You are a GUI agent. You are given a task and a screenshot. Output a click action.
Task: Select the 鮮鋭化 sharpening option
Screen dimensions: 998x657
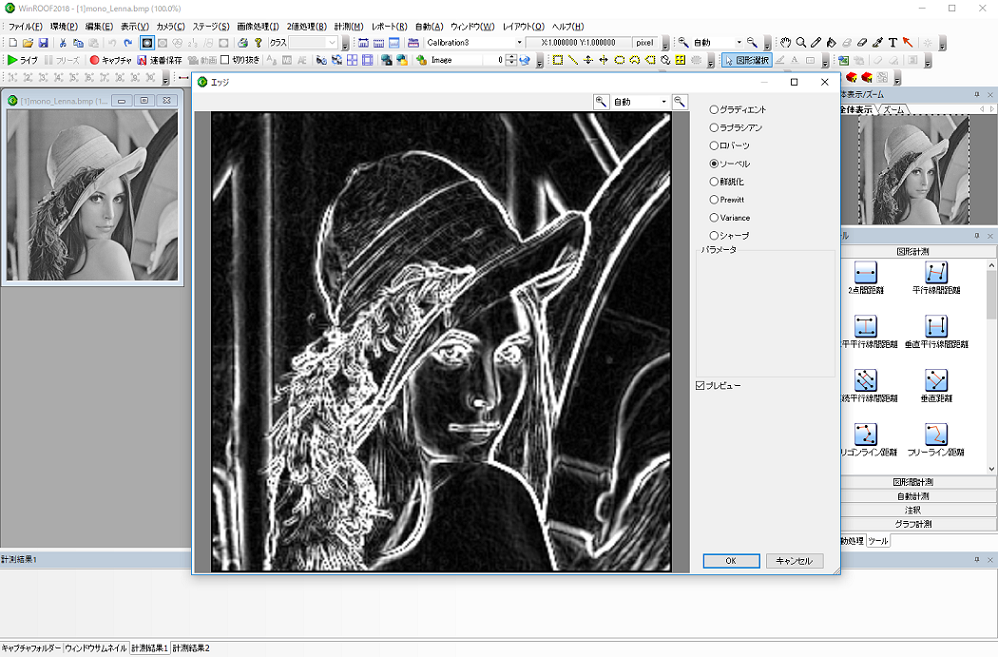tap(727, 181)
